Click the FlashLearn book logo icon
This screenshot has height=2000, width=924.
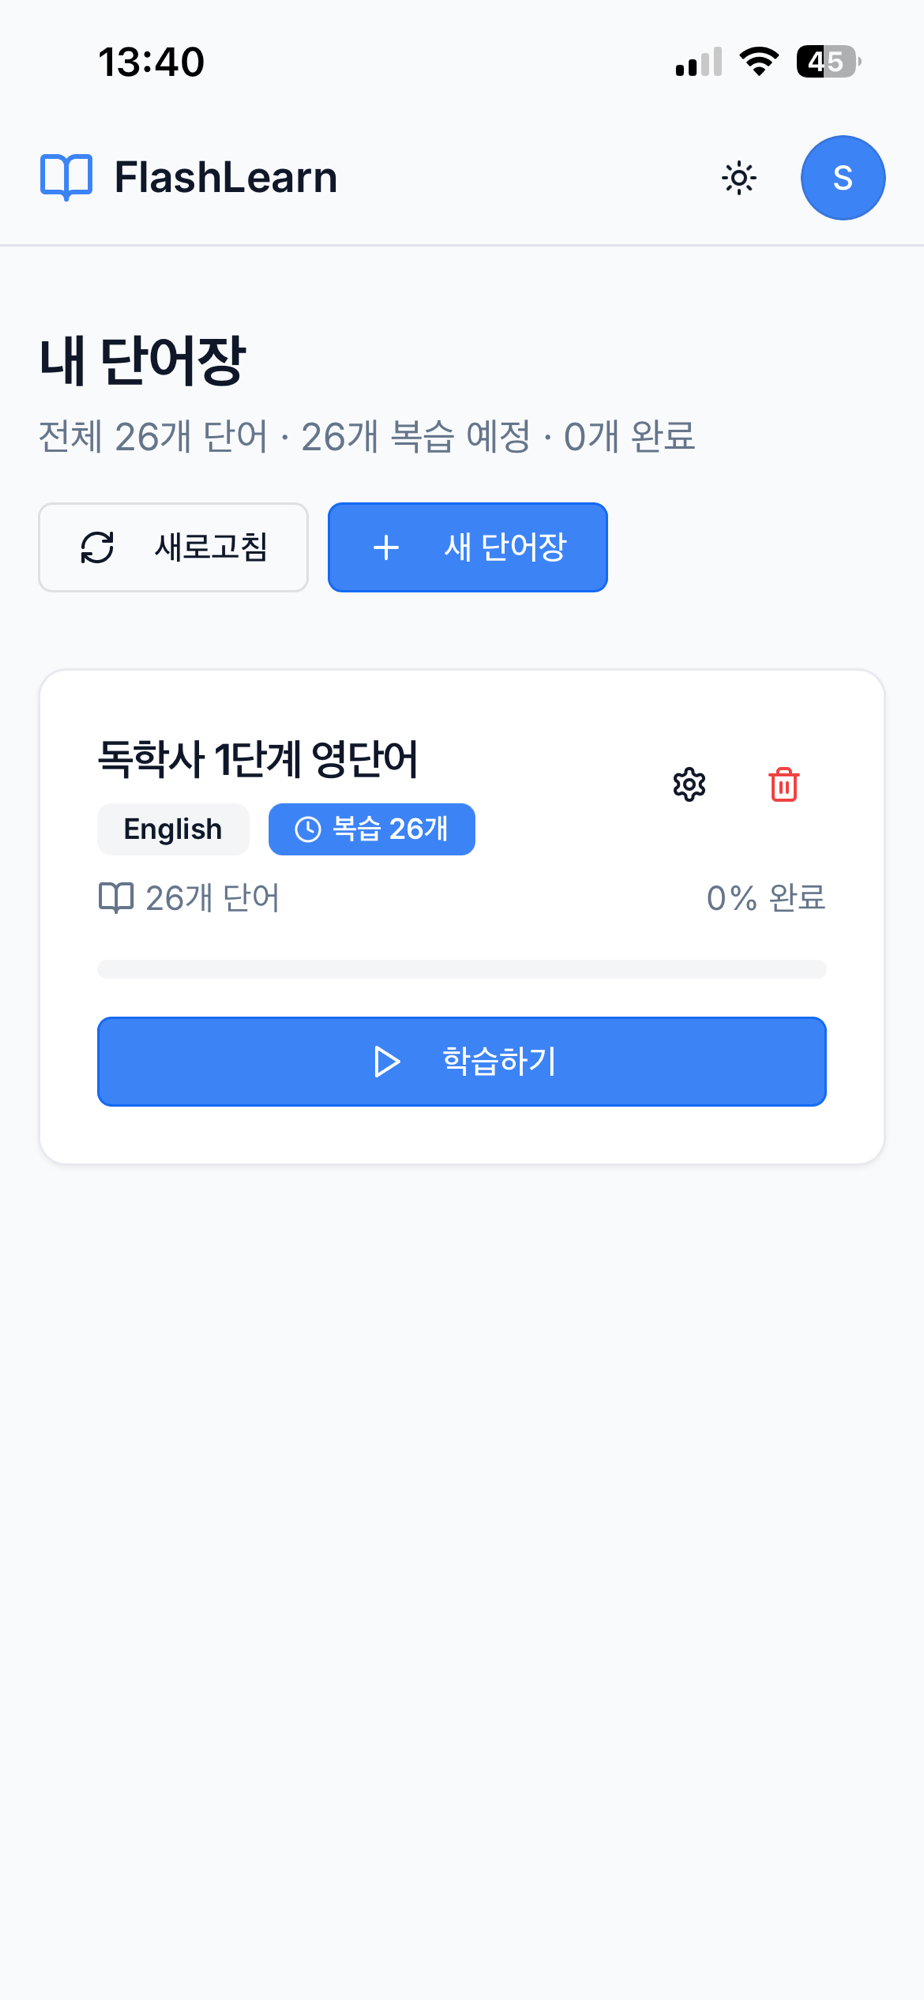[x=66, y=178]
